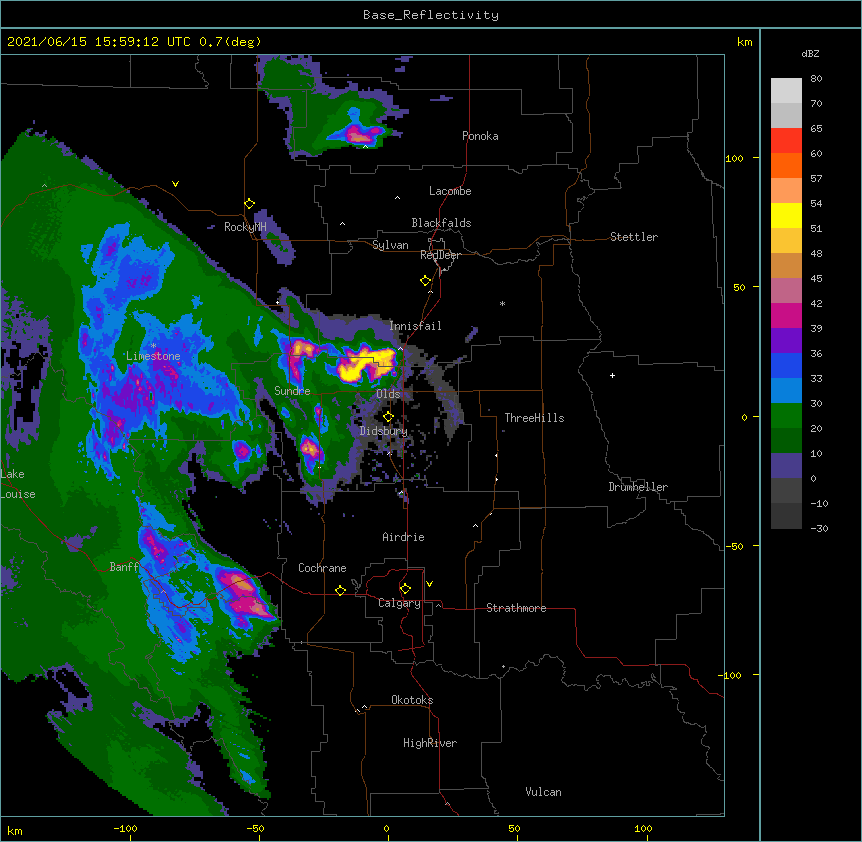
Task: Click the RockyMH city label
Action: coord(245,227)
